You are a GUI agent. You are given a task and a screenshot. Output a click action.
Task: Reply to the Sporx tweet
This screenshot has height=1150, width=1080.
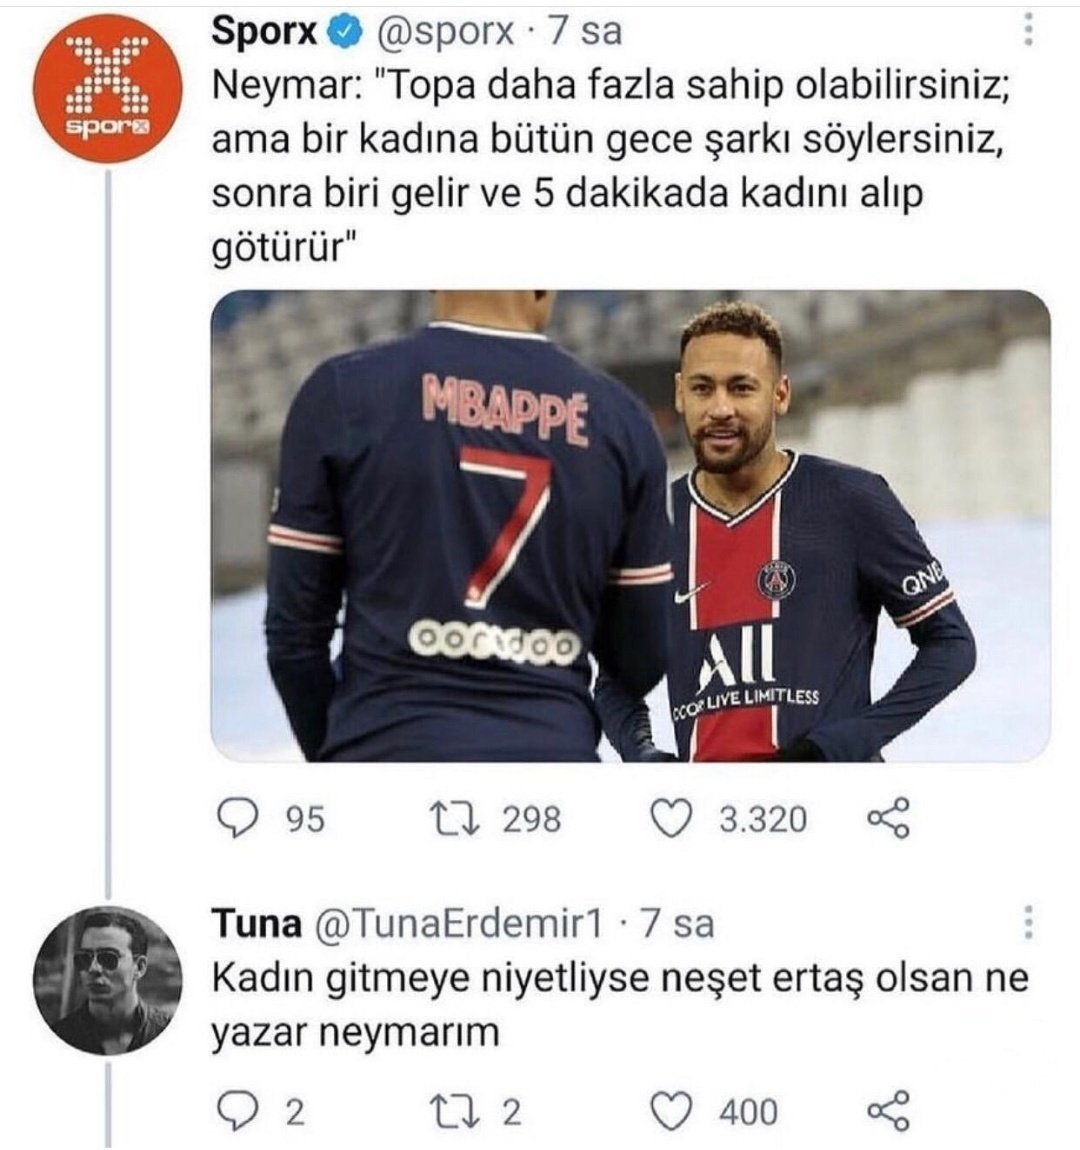[x=238, y=819]
